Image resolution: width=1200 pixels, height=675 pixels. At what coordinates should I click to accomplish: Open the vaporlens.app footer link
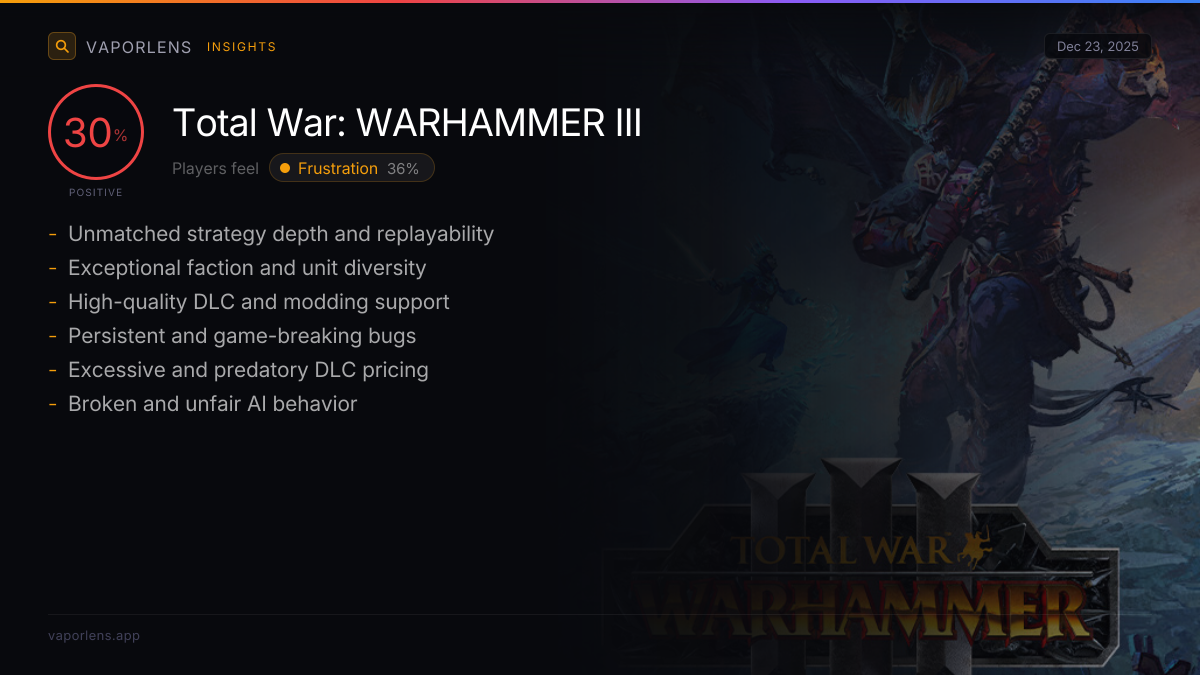94,635
